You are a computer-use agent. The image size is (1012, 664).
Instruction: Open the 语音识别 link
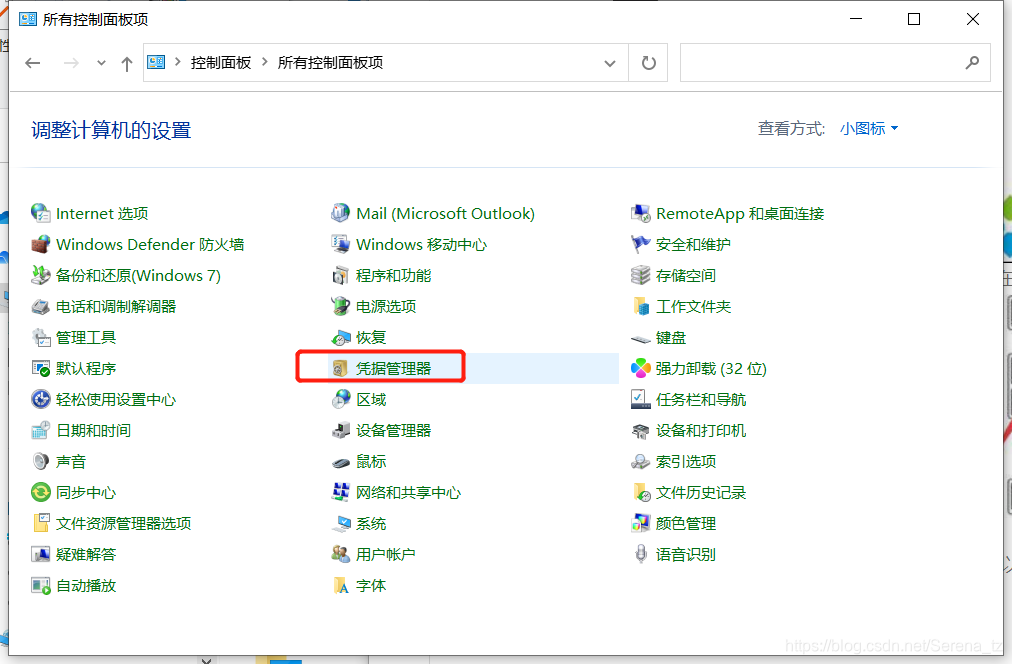coord(686,554)
